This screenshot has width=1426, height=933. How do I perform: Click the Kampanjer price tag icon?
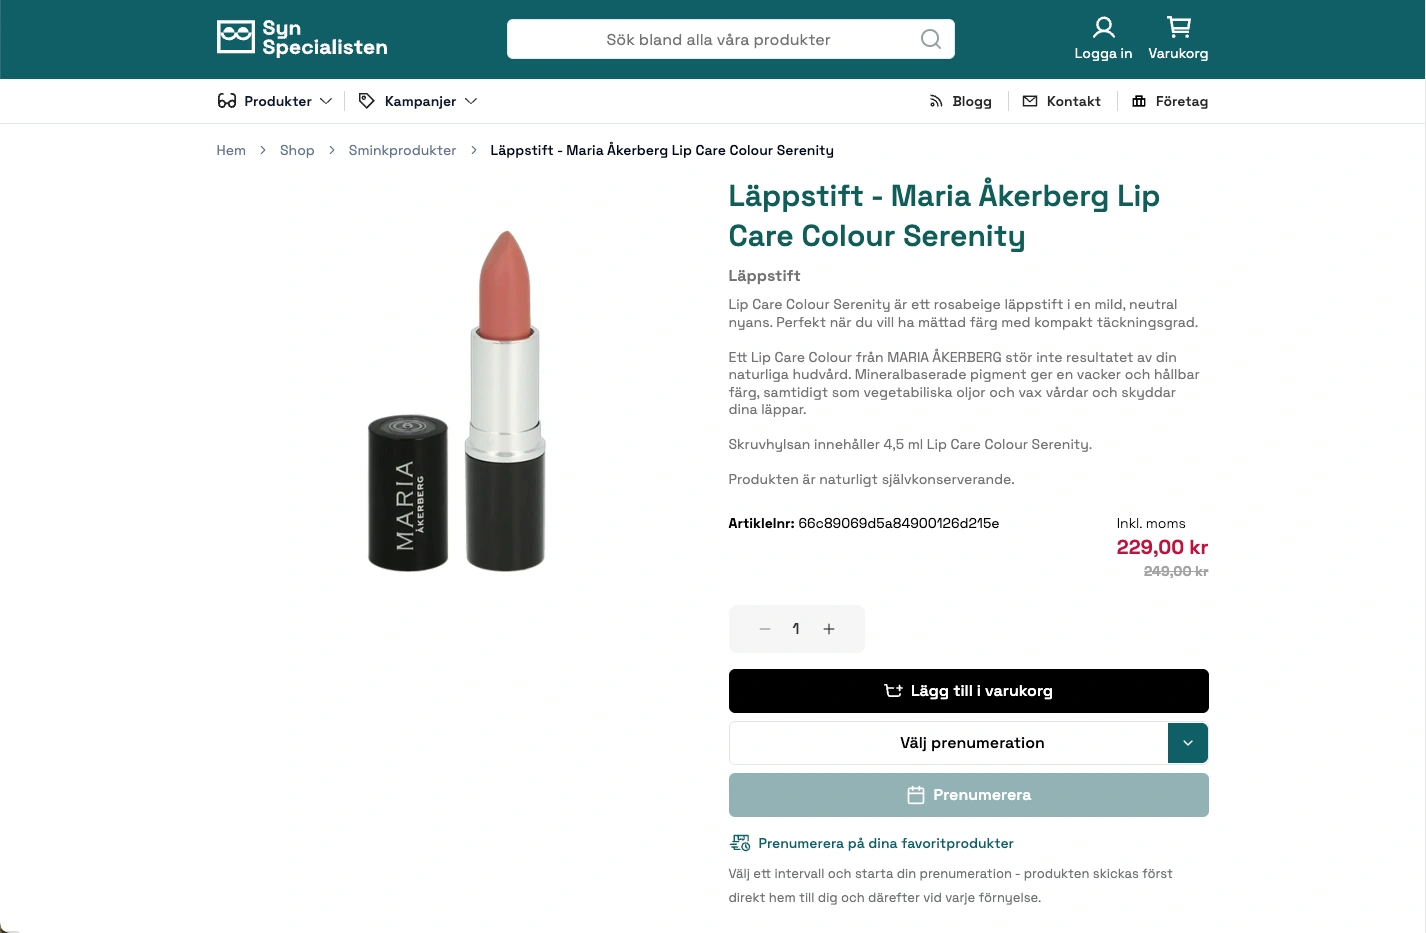pos(367,101)
